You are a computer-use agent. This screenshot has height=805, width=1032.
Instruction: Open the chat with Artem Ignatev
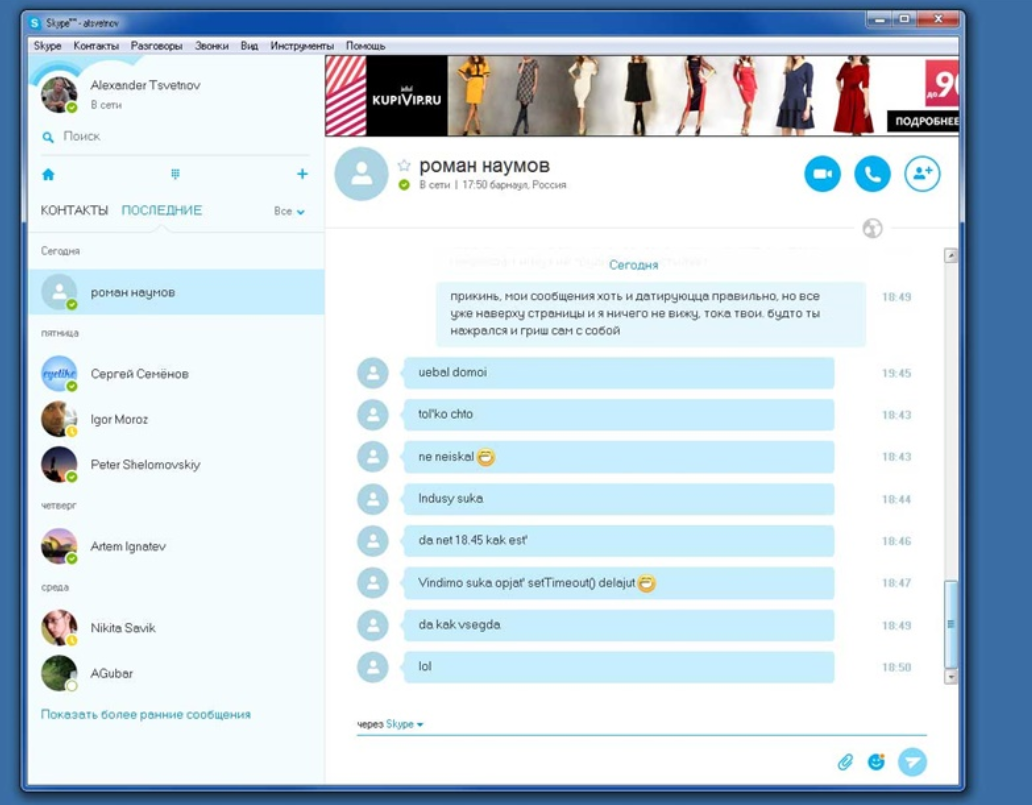coord(176,546)
